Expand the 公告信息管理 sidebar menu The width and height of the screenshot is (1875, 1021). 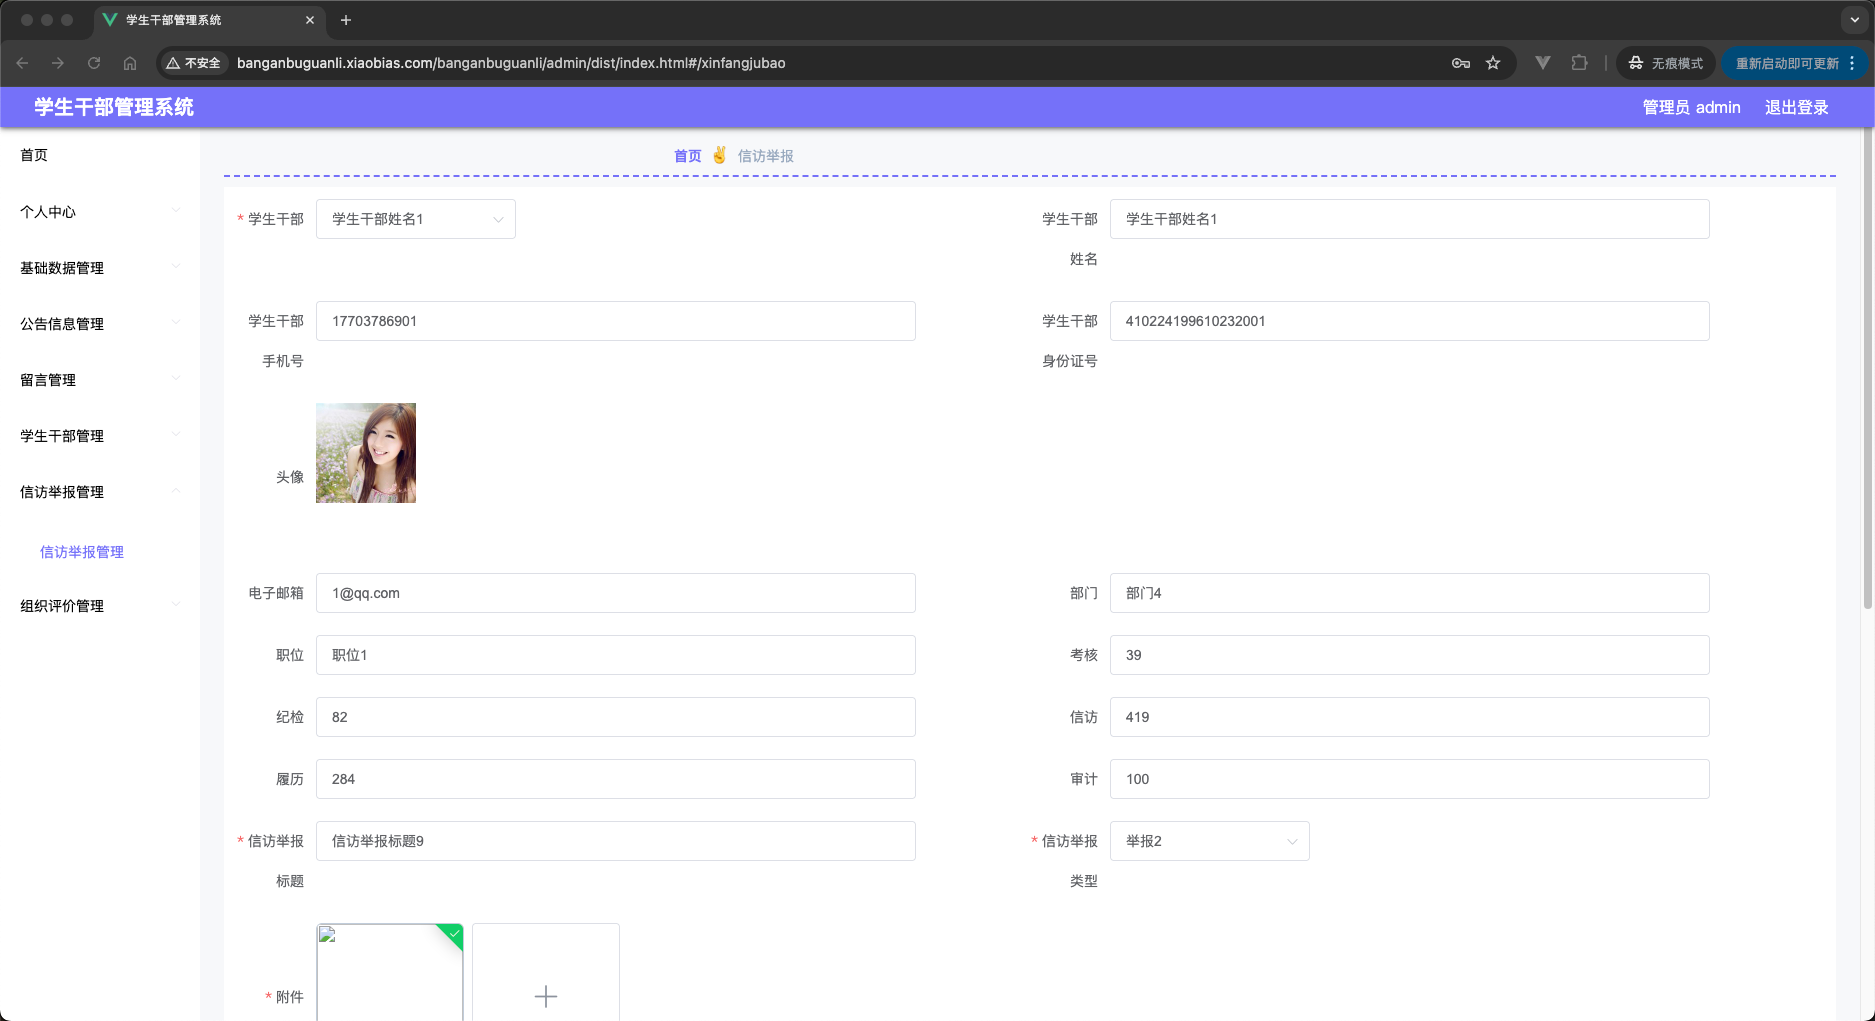(x=100, y=323)
